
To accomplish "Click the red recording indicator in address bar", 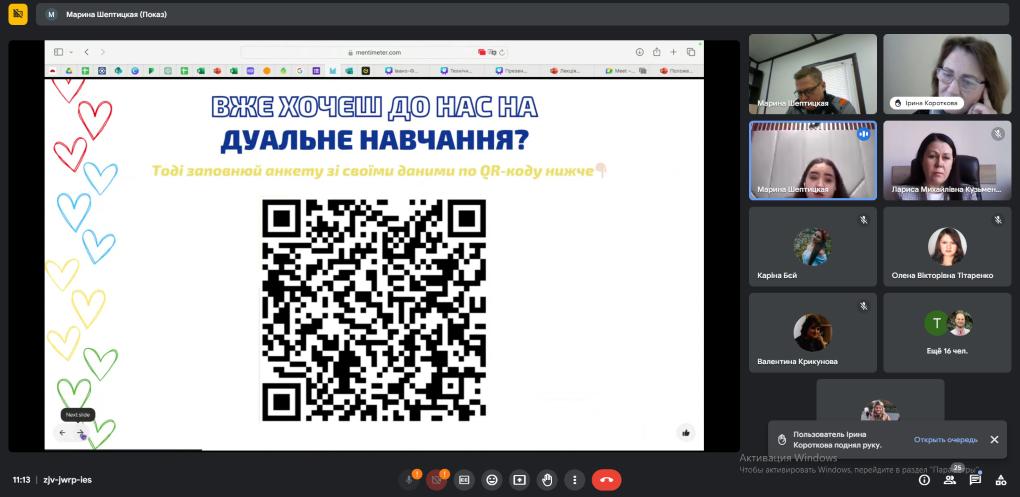I will (x=482, y=52).
